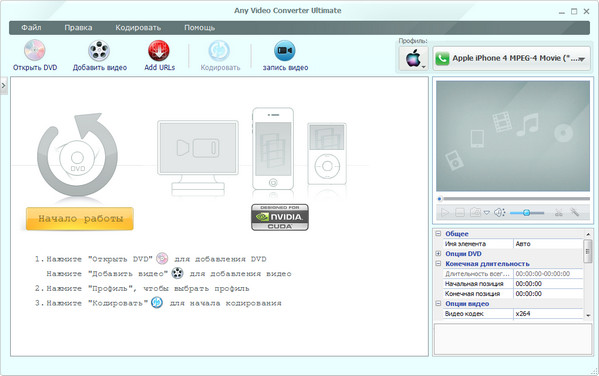Click the properties panel scroll down arrow
This screenshot has width=599, height=376.
coord(588,315)
